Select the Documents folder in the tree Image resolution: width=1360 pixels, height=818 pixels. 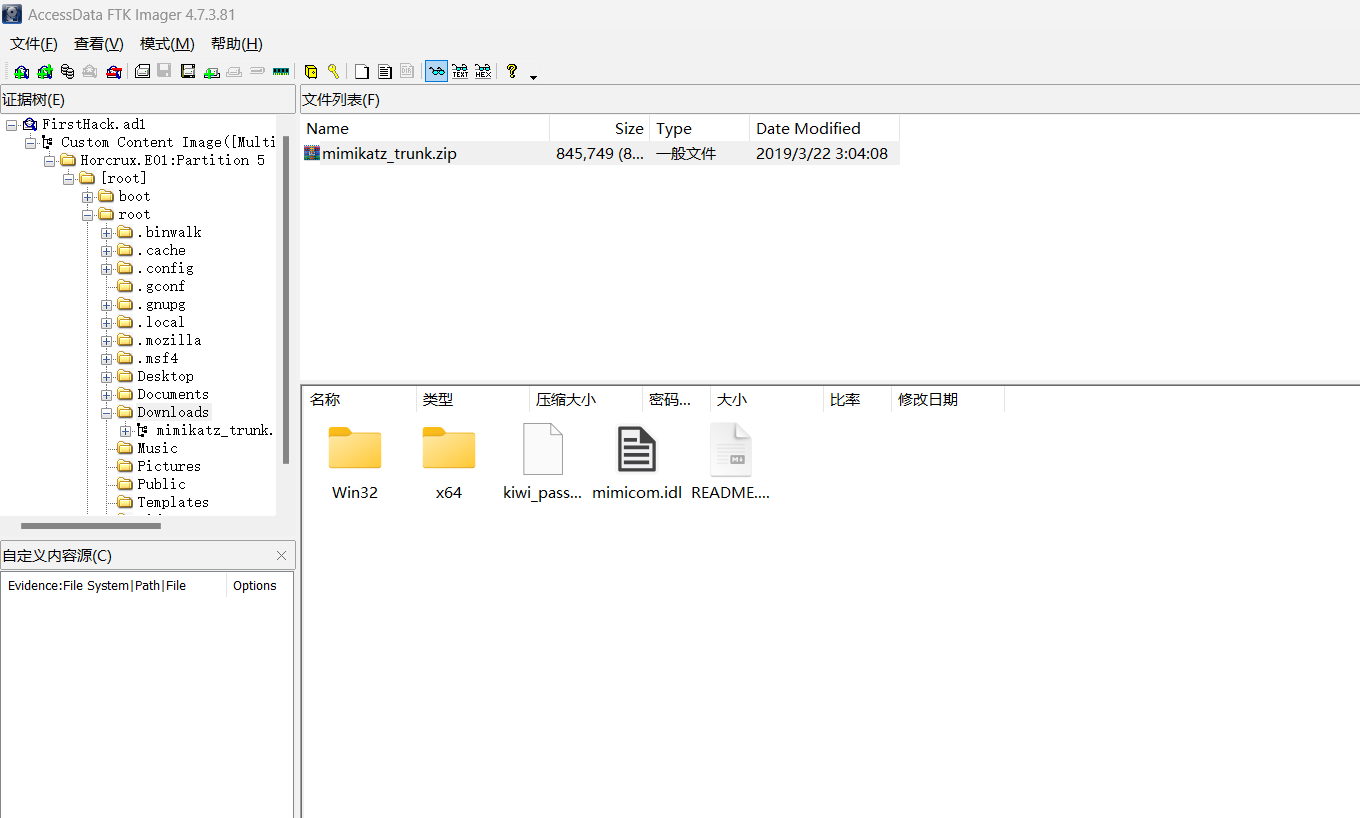[x=173, y=395]
